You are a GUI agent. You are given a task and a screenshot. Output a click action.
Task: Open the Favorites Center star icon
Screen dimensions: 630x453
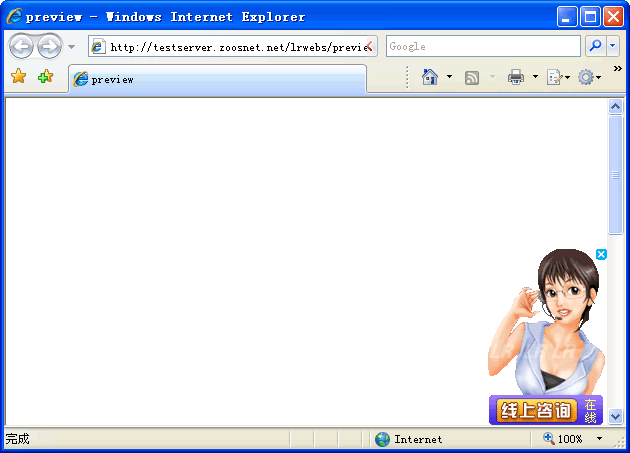point(18,77)
